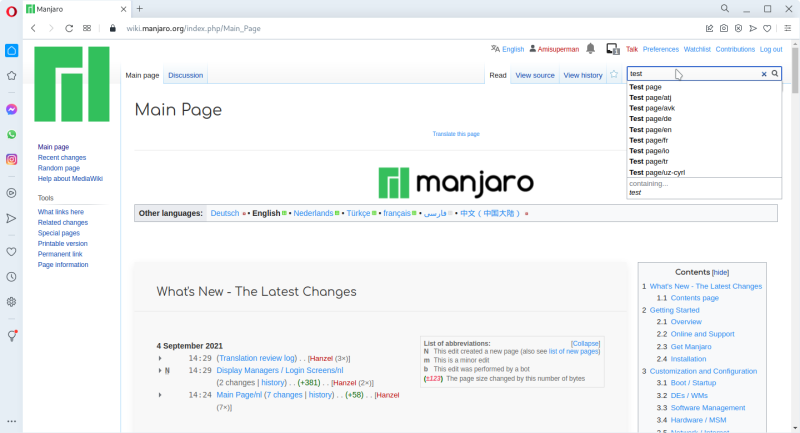Open the View source tab

535,75
